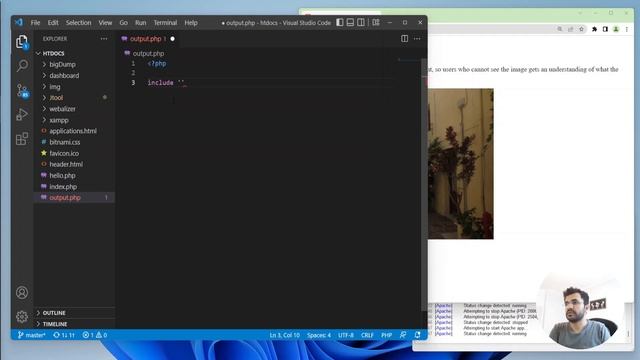Open the File menu
Screen dimensions: 640x360
point(36,22)
